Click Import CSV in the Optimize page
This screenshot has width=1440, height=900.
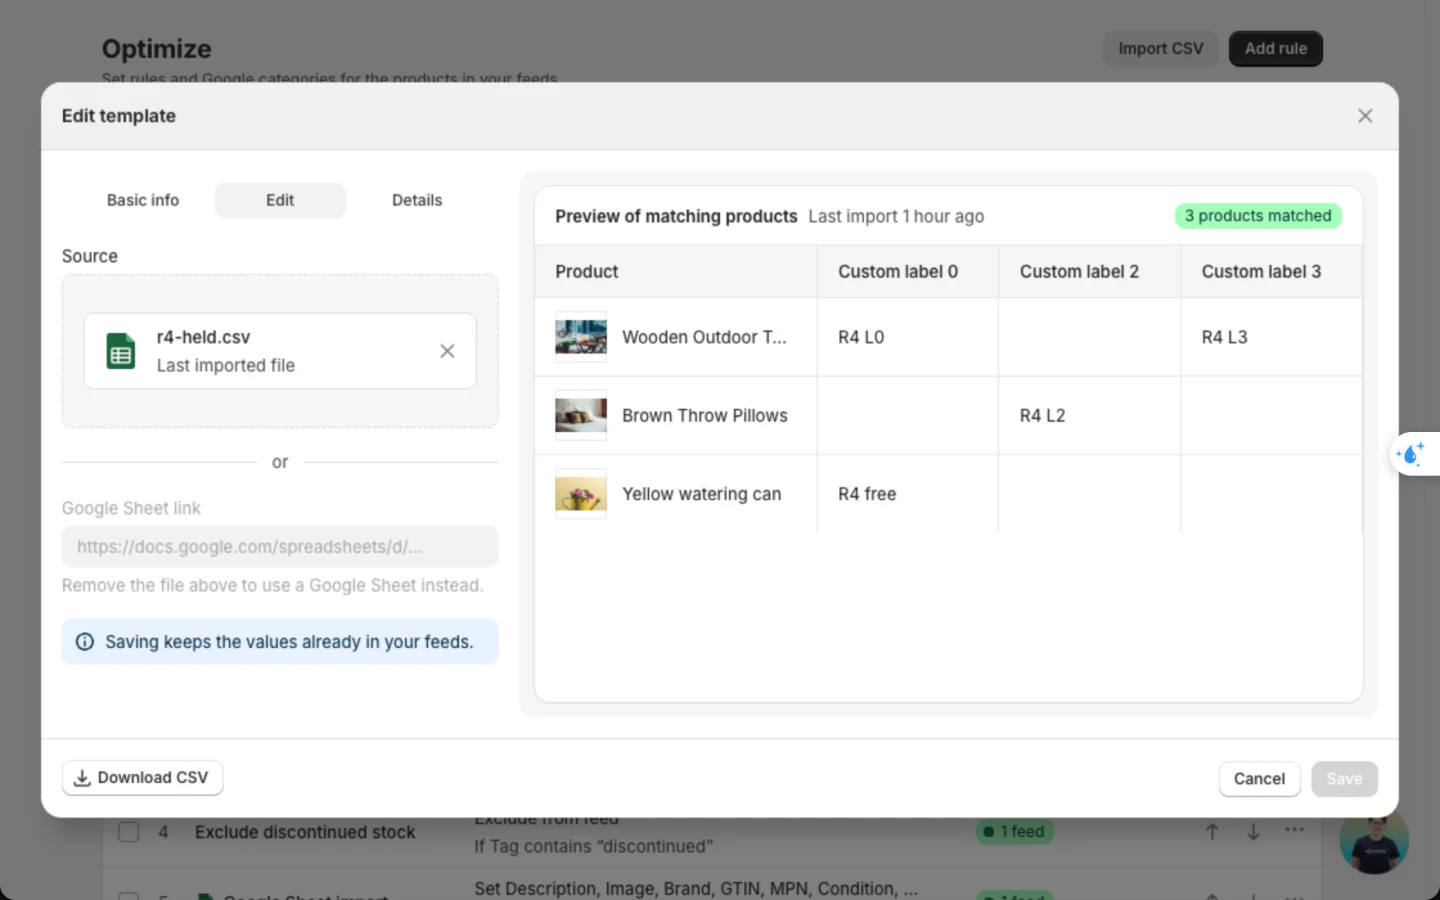click(x=1161, y=48)
